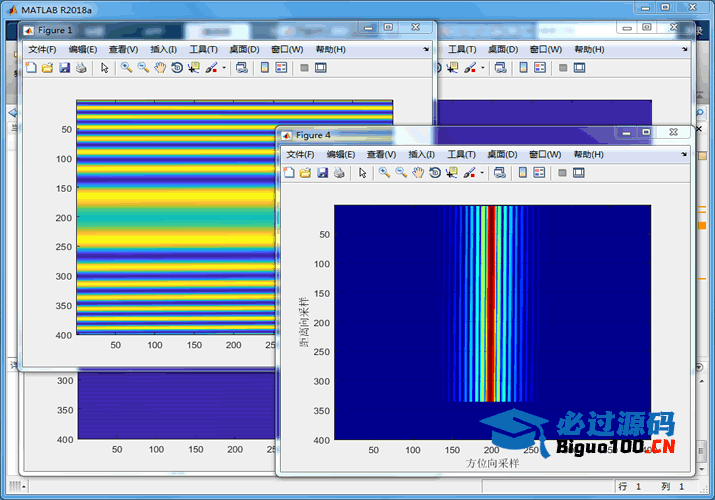Open 查看(V) menu in Figure 4
The height and width of the screenshot is (500, 715).
[381, 155]
